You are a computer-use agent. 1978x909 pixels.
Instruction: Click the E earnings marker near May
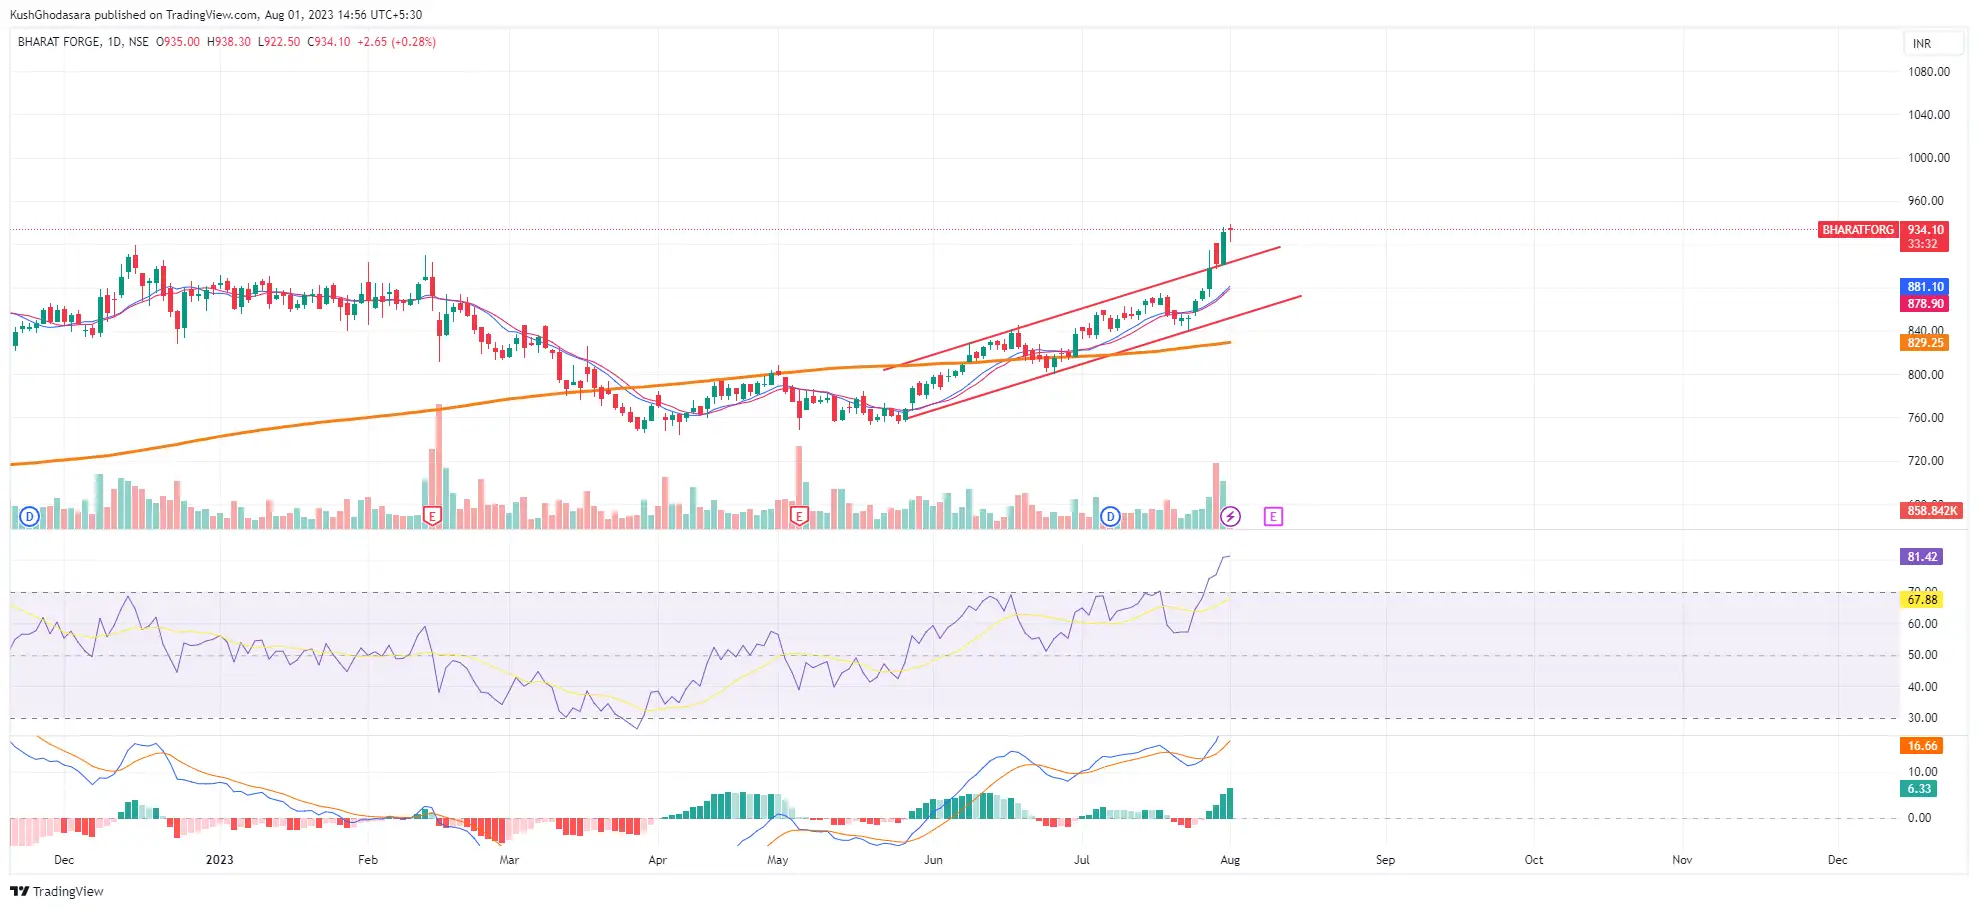coord(798,517)
